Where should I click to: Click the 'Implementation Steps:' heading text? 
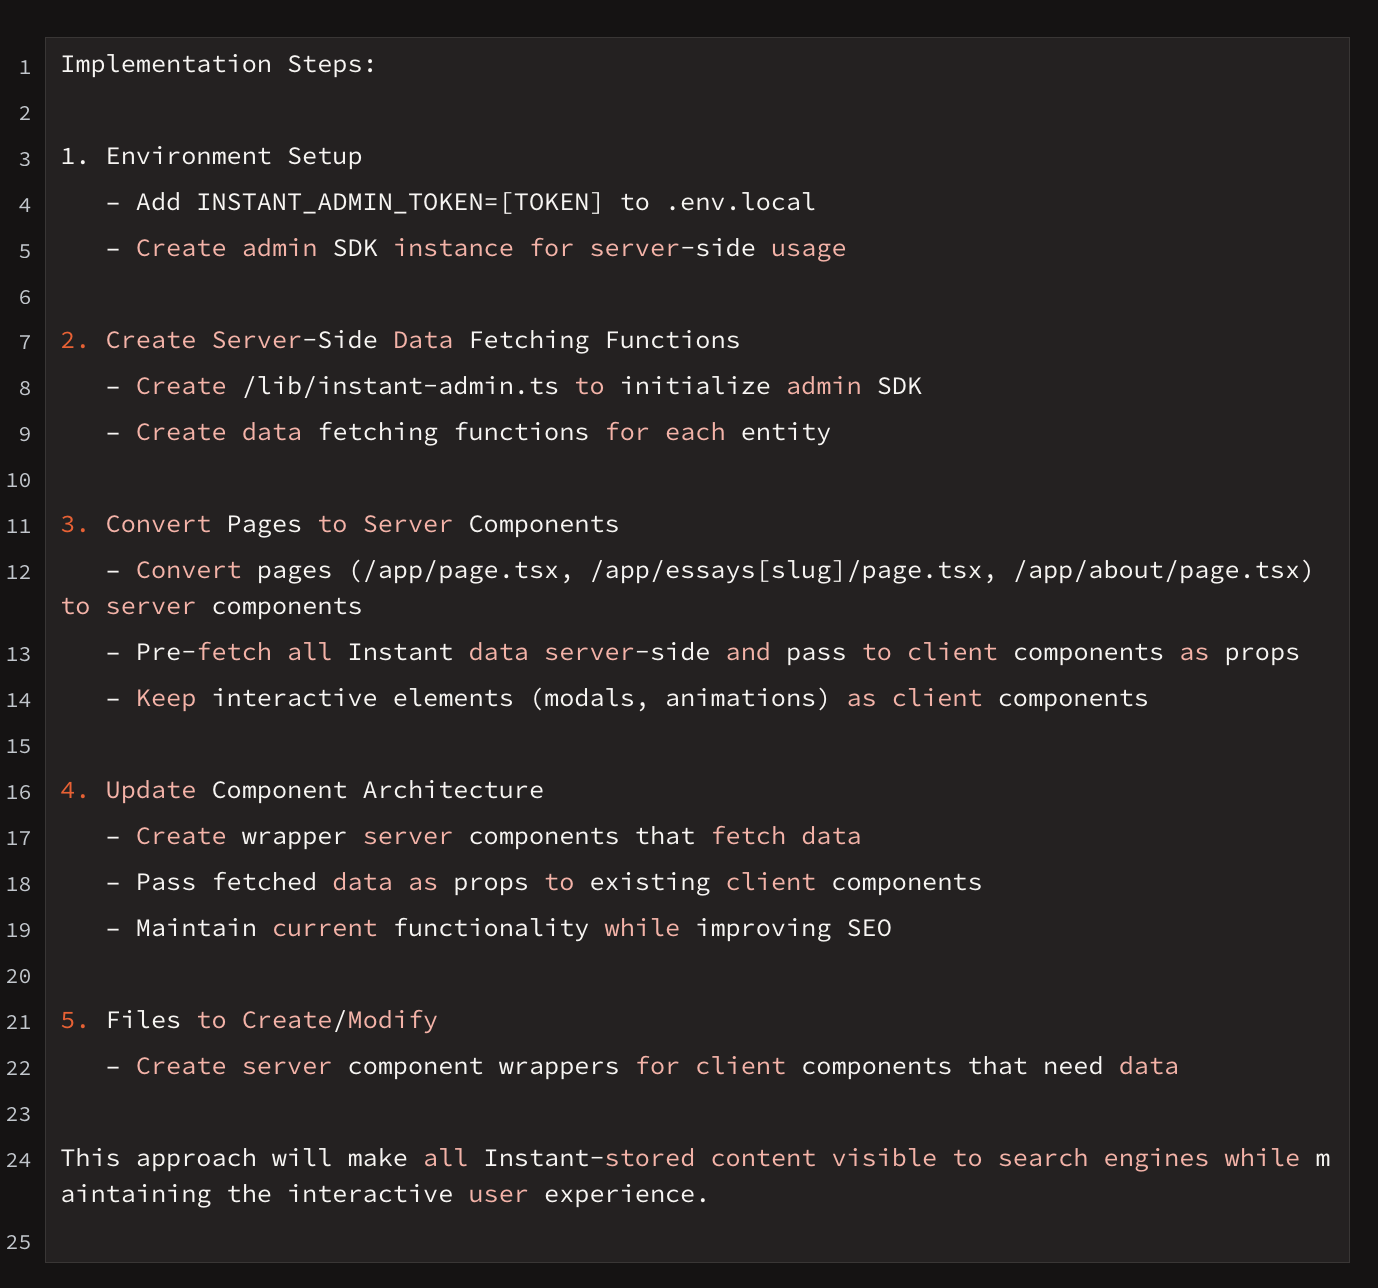coord(218,65)
